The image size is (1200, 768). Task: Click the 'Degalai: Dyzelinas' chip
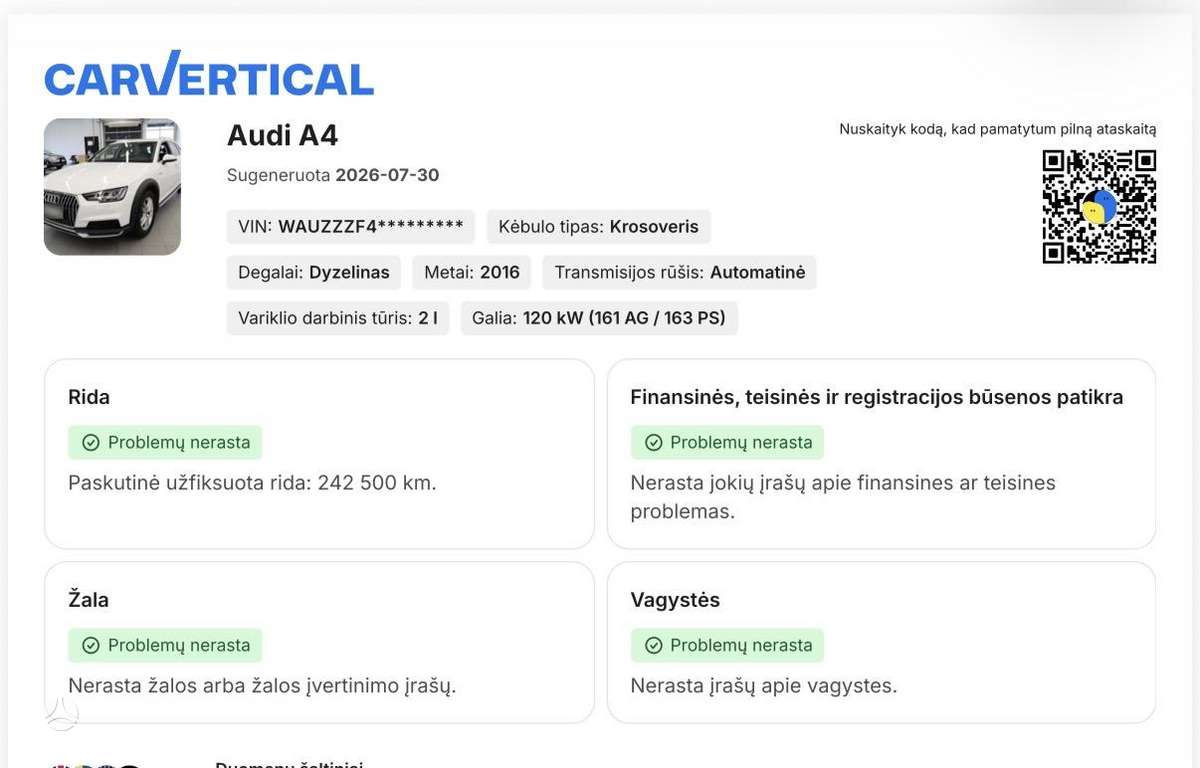point(314,273)
